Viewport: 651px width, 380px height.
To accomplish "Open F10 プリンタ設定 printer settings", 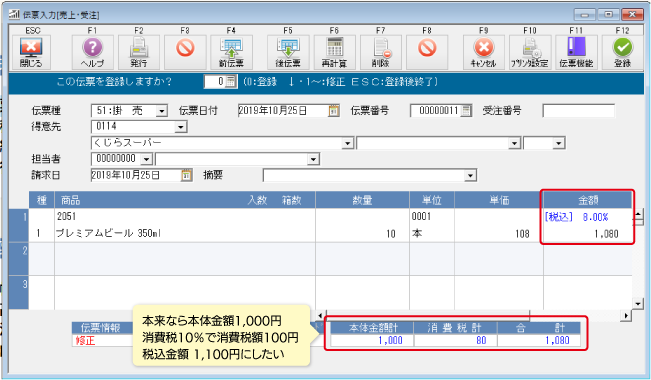I will point(530,52).
